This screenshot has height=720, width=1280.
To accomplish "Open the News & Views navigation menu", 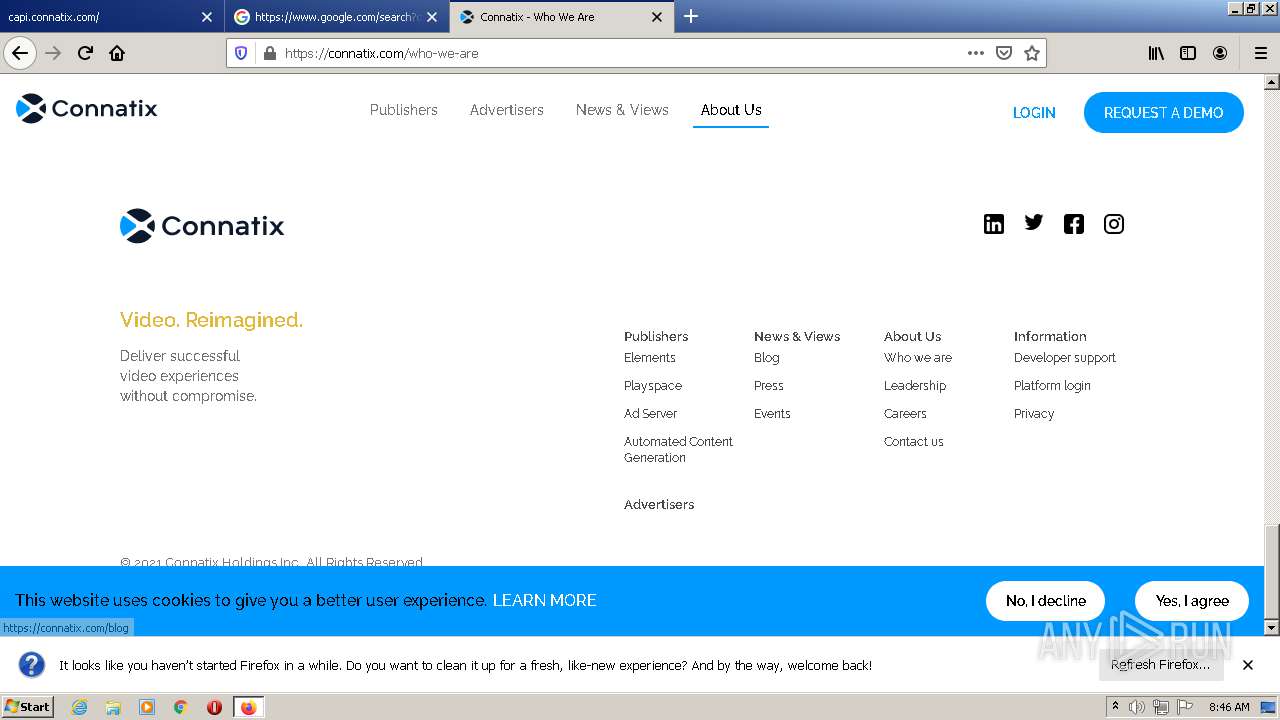I will pos(622,110).
